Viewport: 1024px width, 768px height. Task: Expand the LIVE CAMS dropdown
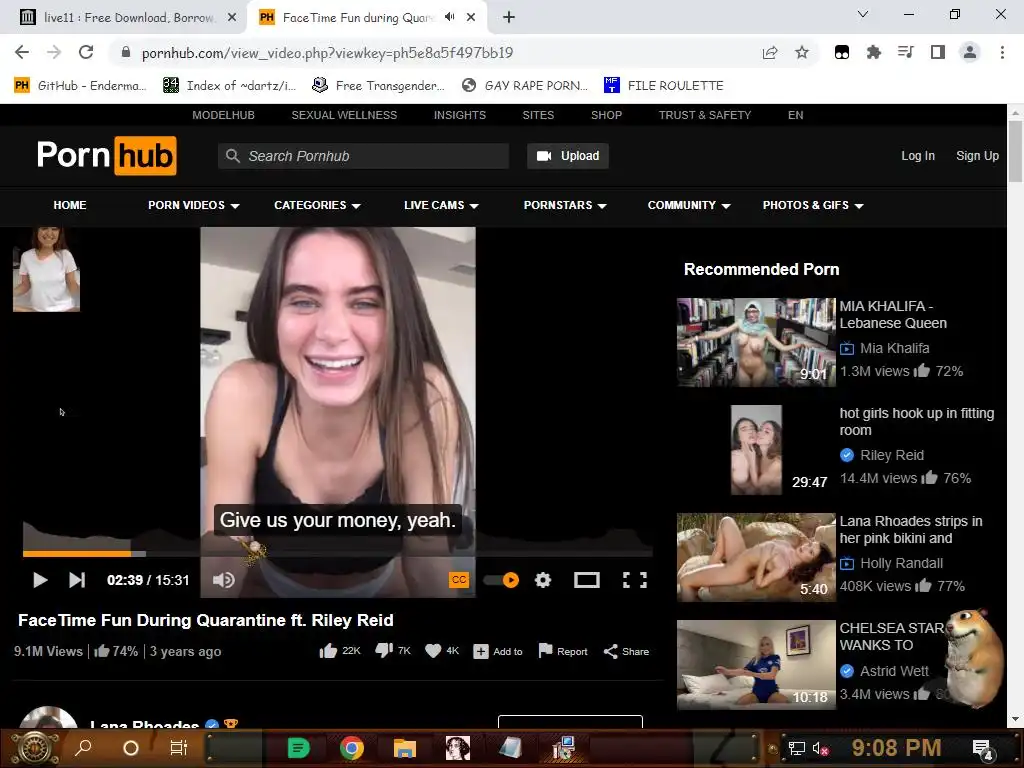click(441, 205)
